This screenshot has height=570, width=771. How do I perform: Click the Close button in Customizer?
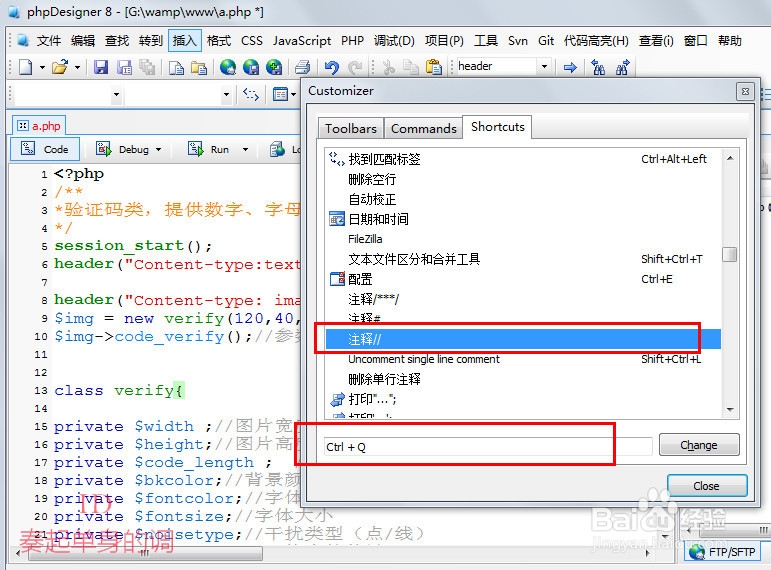point(707,485)
